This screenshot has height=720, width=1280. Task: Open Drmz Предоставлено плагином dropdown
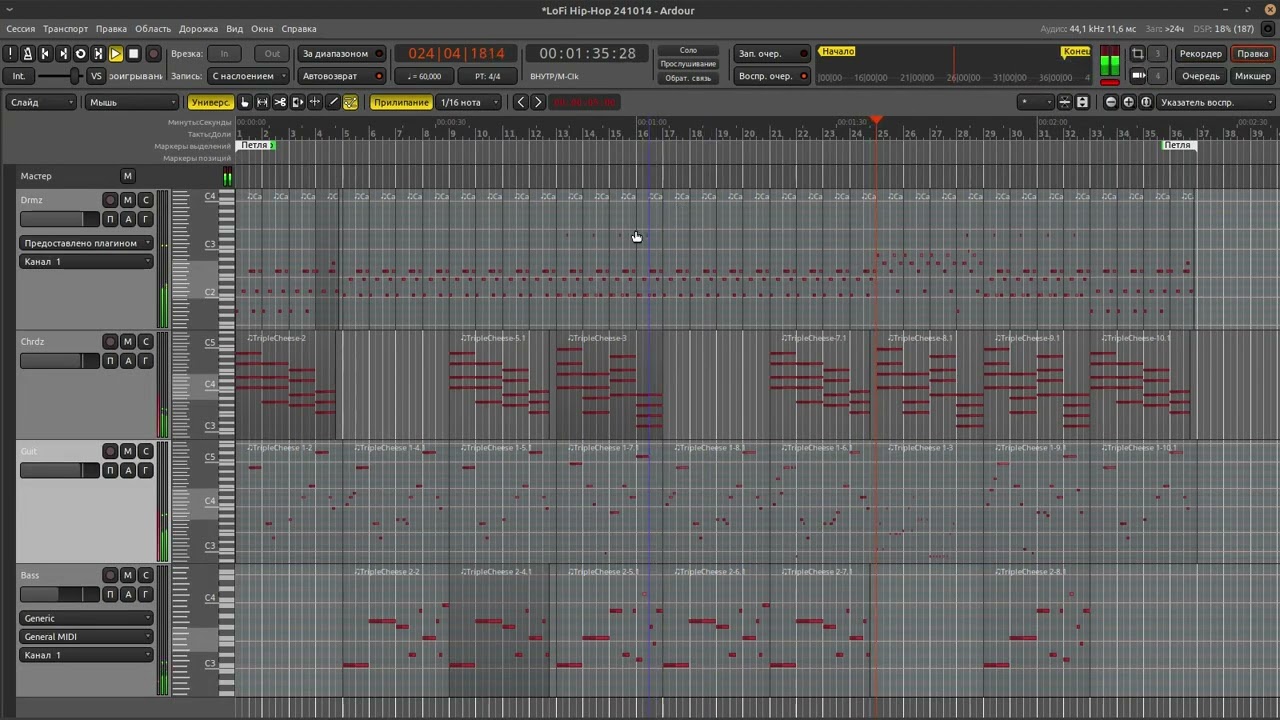(87, 243)
